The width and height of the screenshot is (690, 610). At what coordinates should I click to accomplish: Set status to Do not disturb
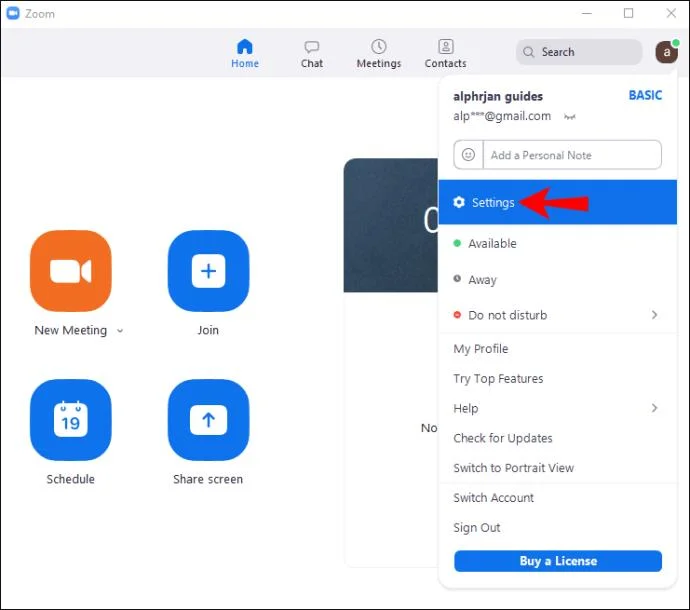(x=558, y=315)
